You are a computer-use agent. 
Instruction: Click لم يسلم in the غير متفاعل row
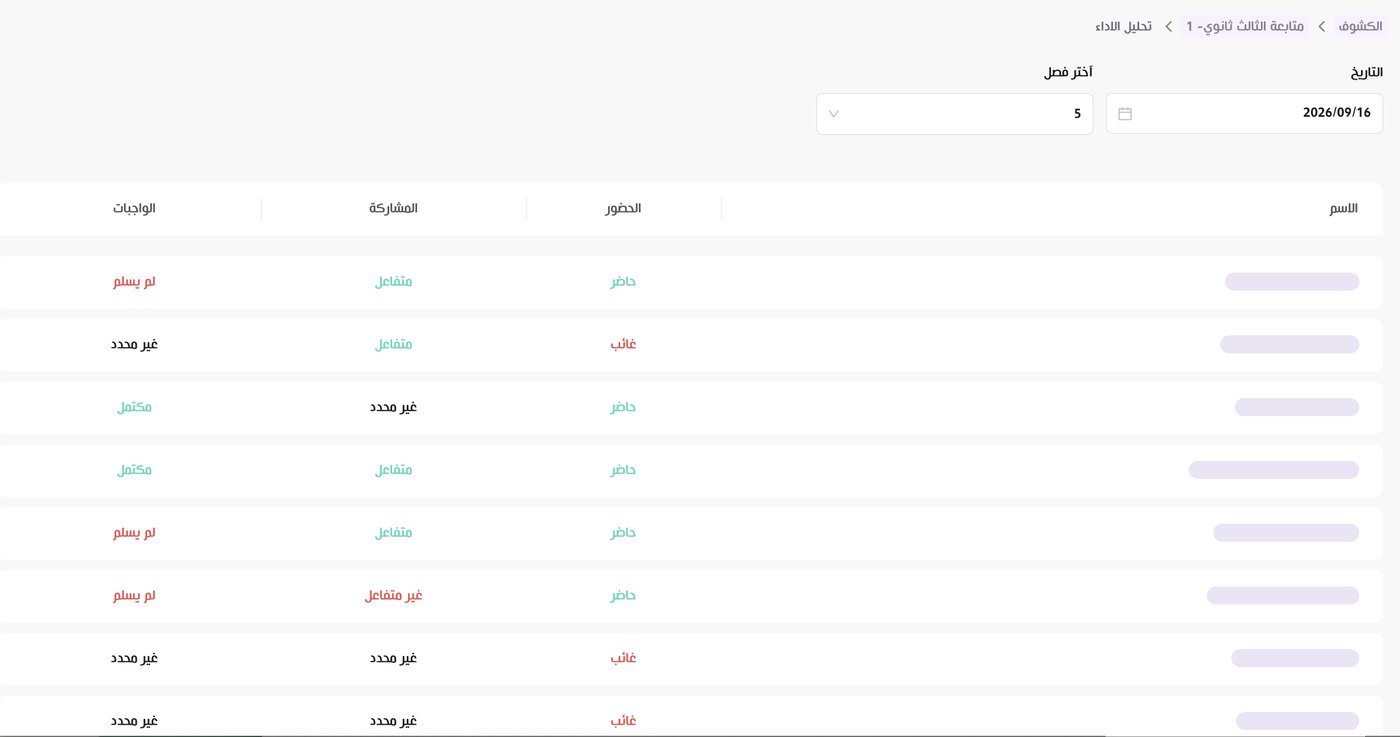pos(134,596)
